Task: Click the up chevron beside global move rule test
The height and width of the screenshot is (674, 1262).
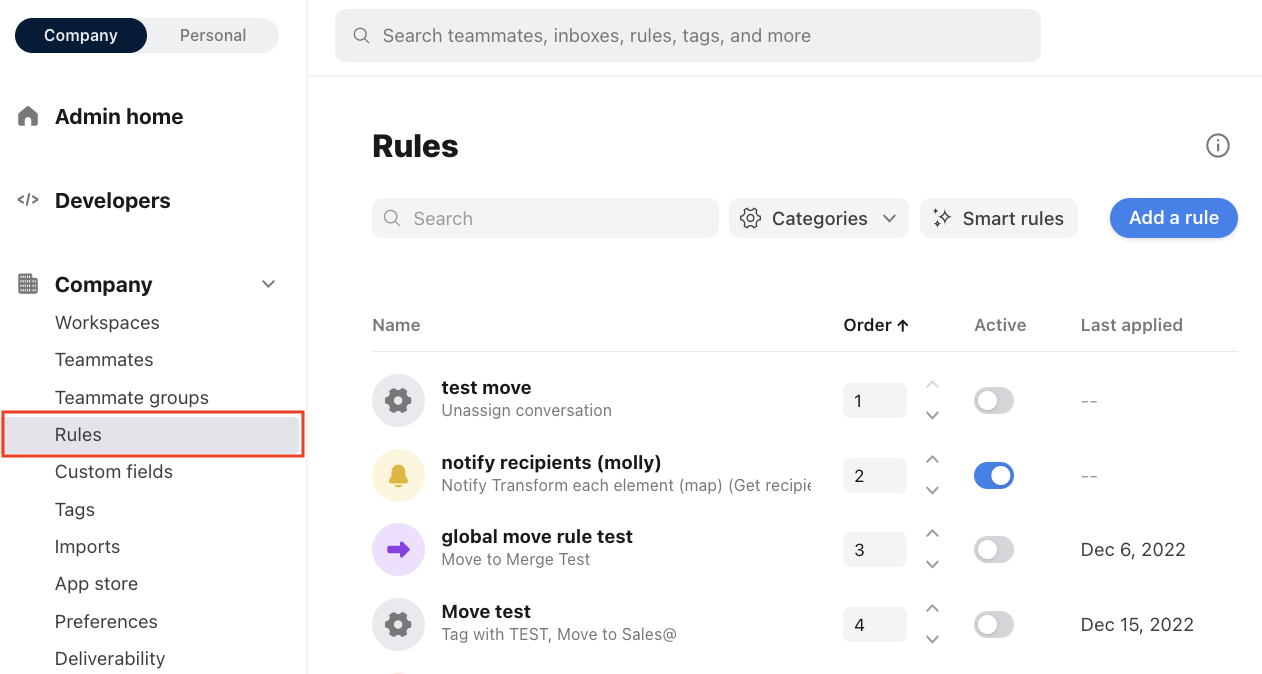Action: coord(931,533)
